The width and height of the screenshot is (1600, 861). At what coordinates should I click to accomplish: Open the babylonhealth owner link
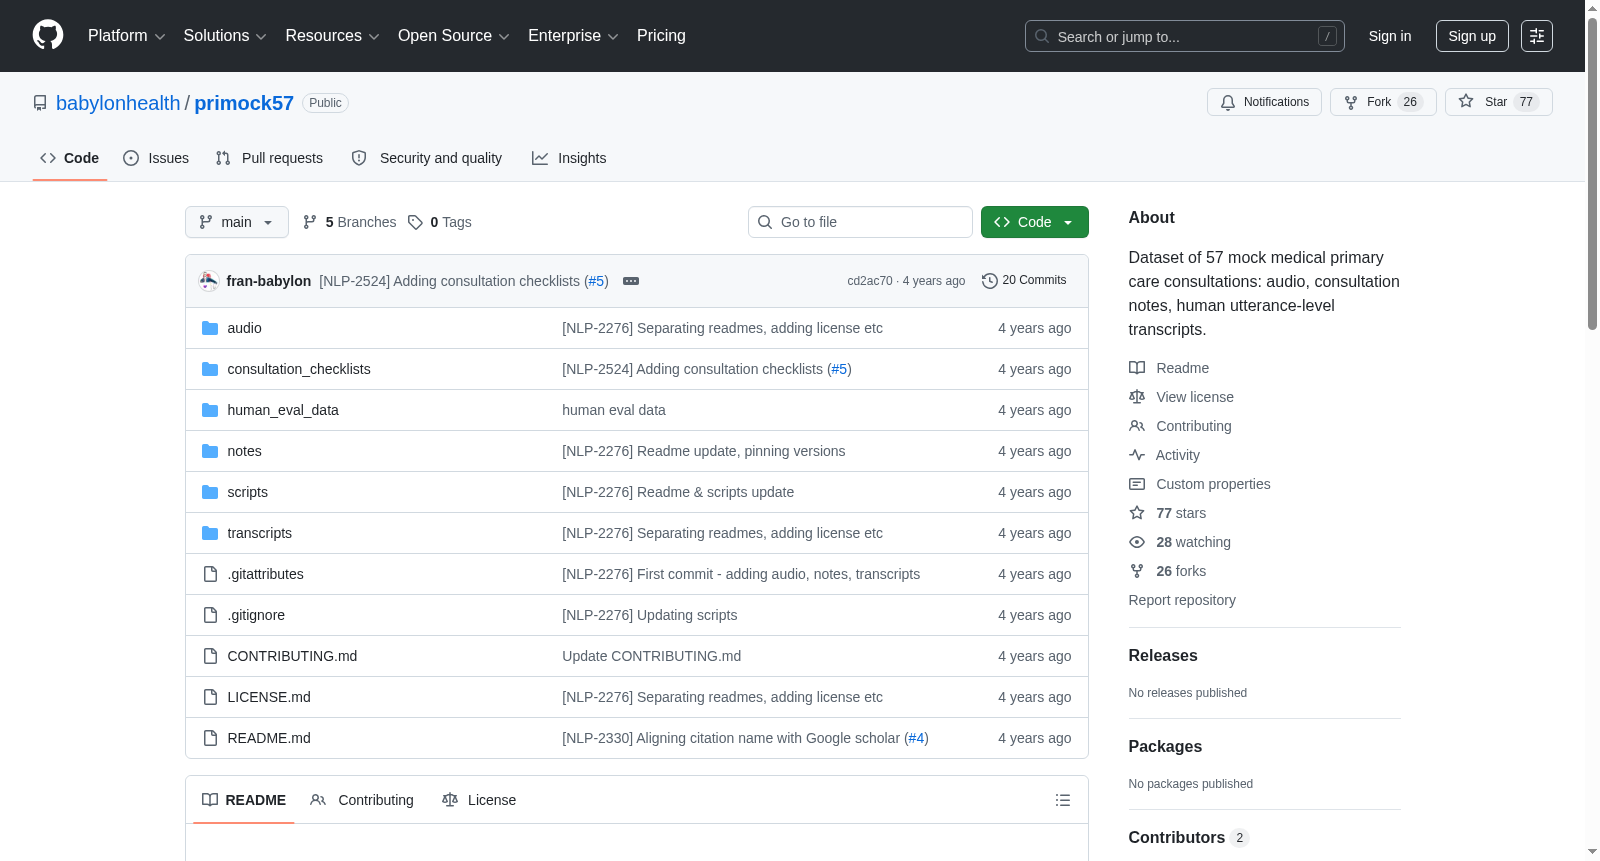point(118,103)
